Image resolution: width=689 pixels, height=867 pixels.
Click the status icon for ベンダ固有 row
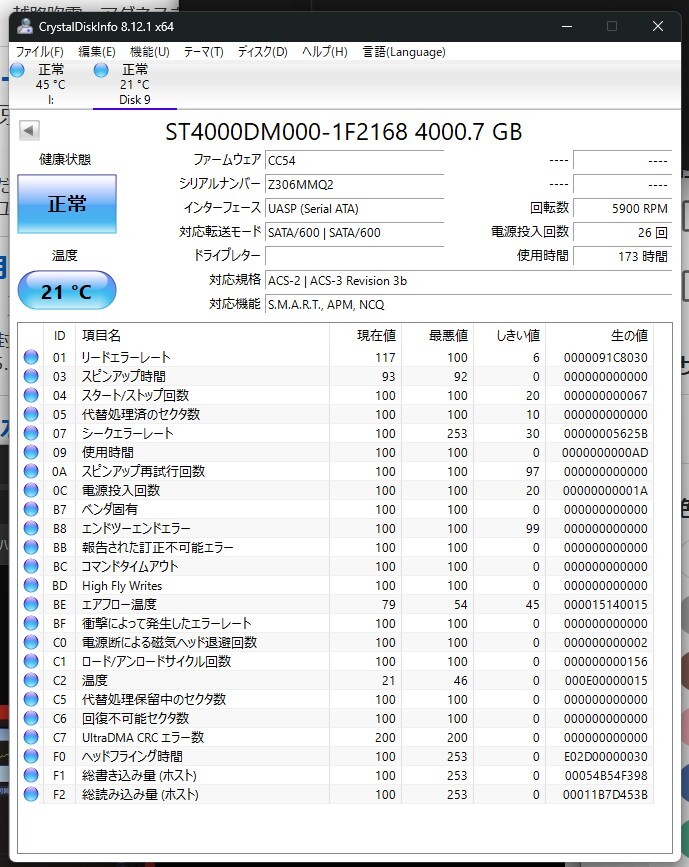click(31, 509)
